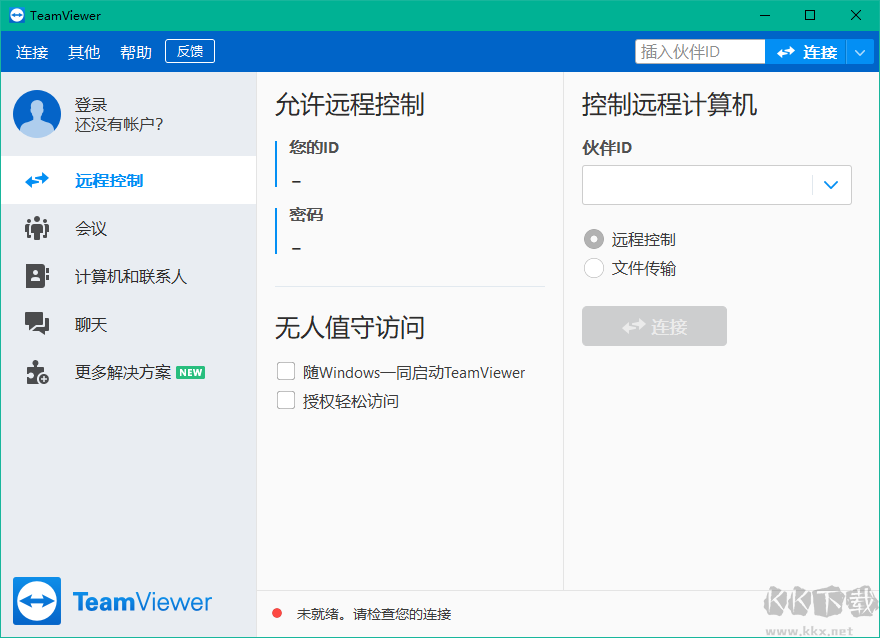Enable 随Windows一同启动TeamViewer
The height and width of the screenshot is (638, 880).
pyautogui.click(x=286, y=371)
